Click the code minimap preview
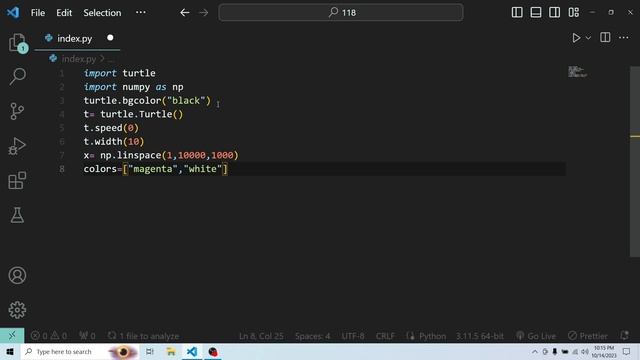Image resolution: width=640 pixels, height=360 pixels. tap(577, 72)
